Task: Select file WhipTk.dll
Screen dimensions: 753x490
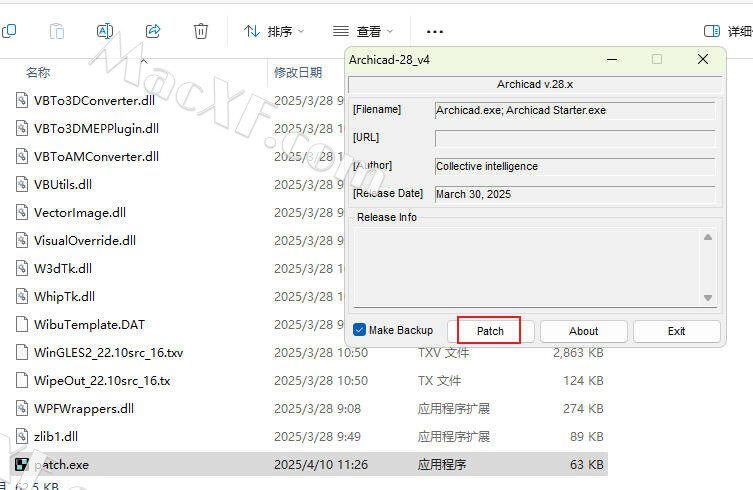Action: click(x=64, y=296)
